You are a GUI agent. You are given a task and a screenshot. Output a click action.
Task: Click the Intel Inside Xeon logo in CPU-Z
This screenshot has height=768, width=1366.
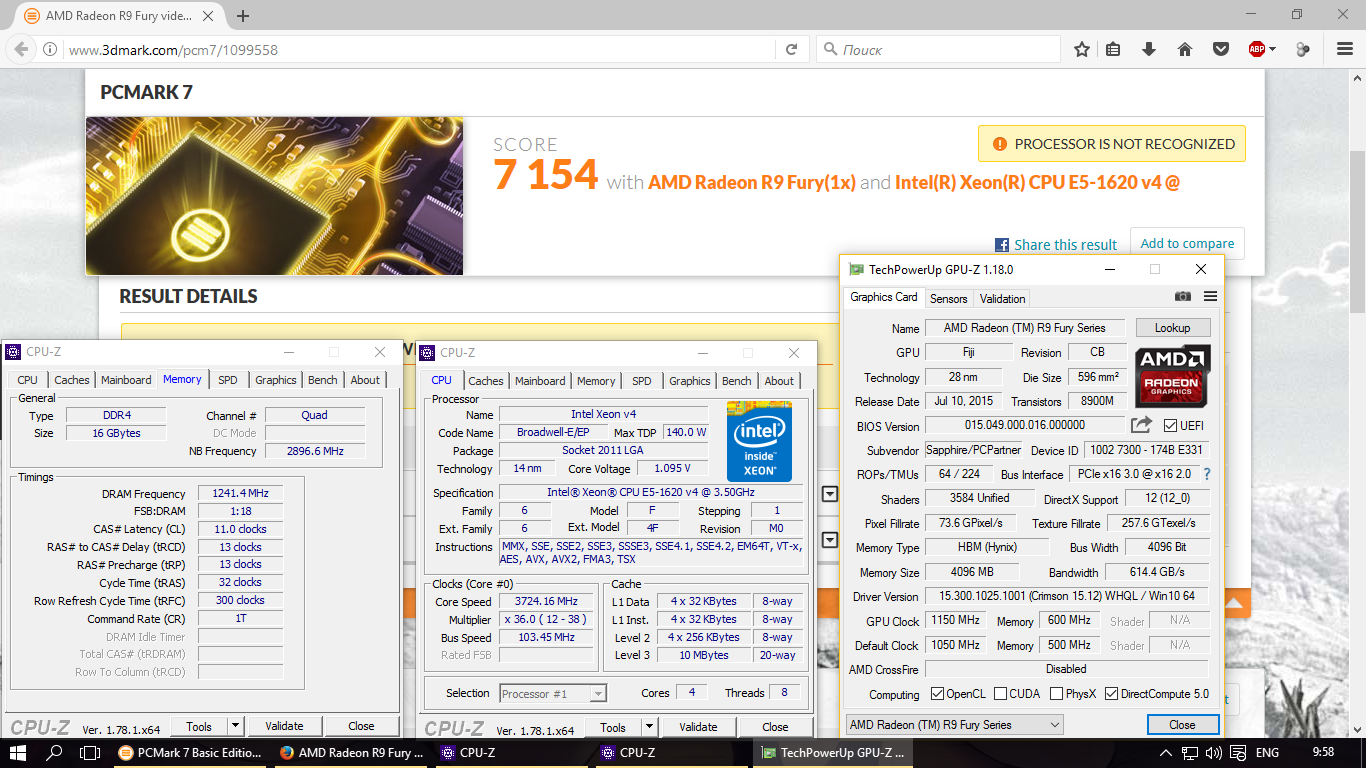click(759, 442)
